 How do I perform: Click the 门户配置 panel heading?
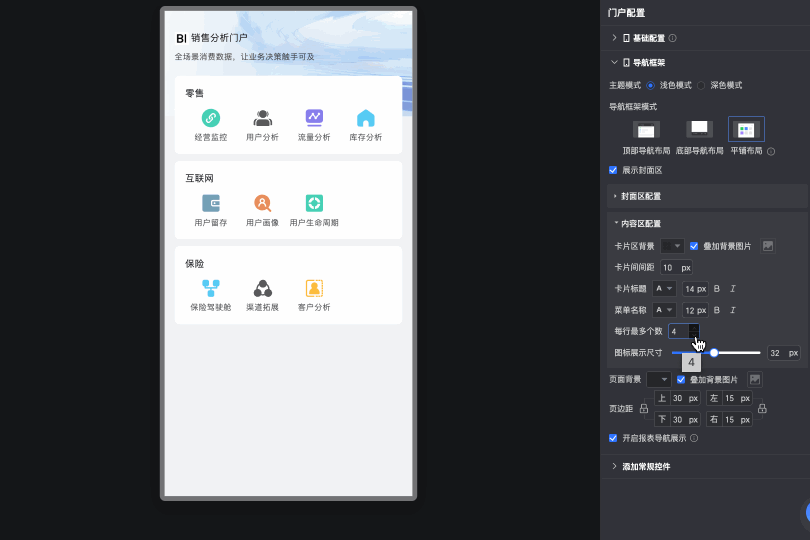pos(627,13)
